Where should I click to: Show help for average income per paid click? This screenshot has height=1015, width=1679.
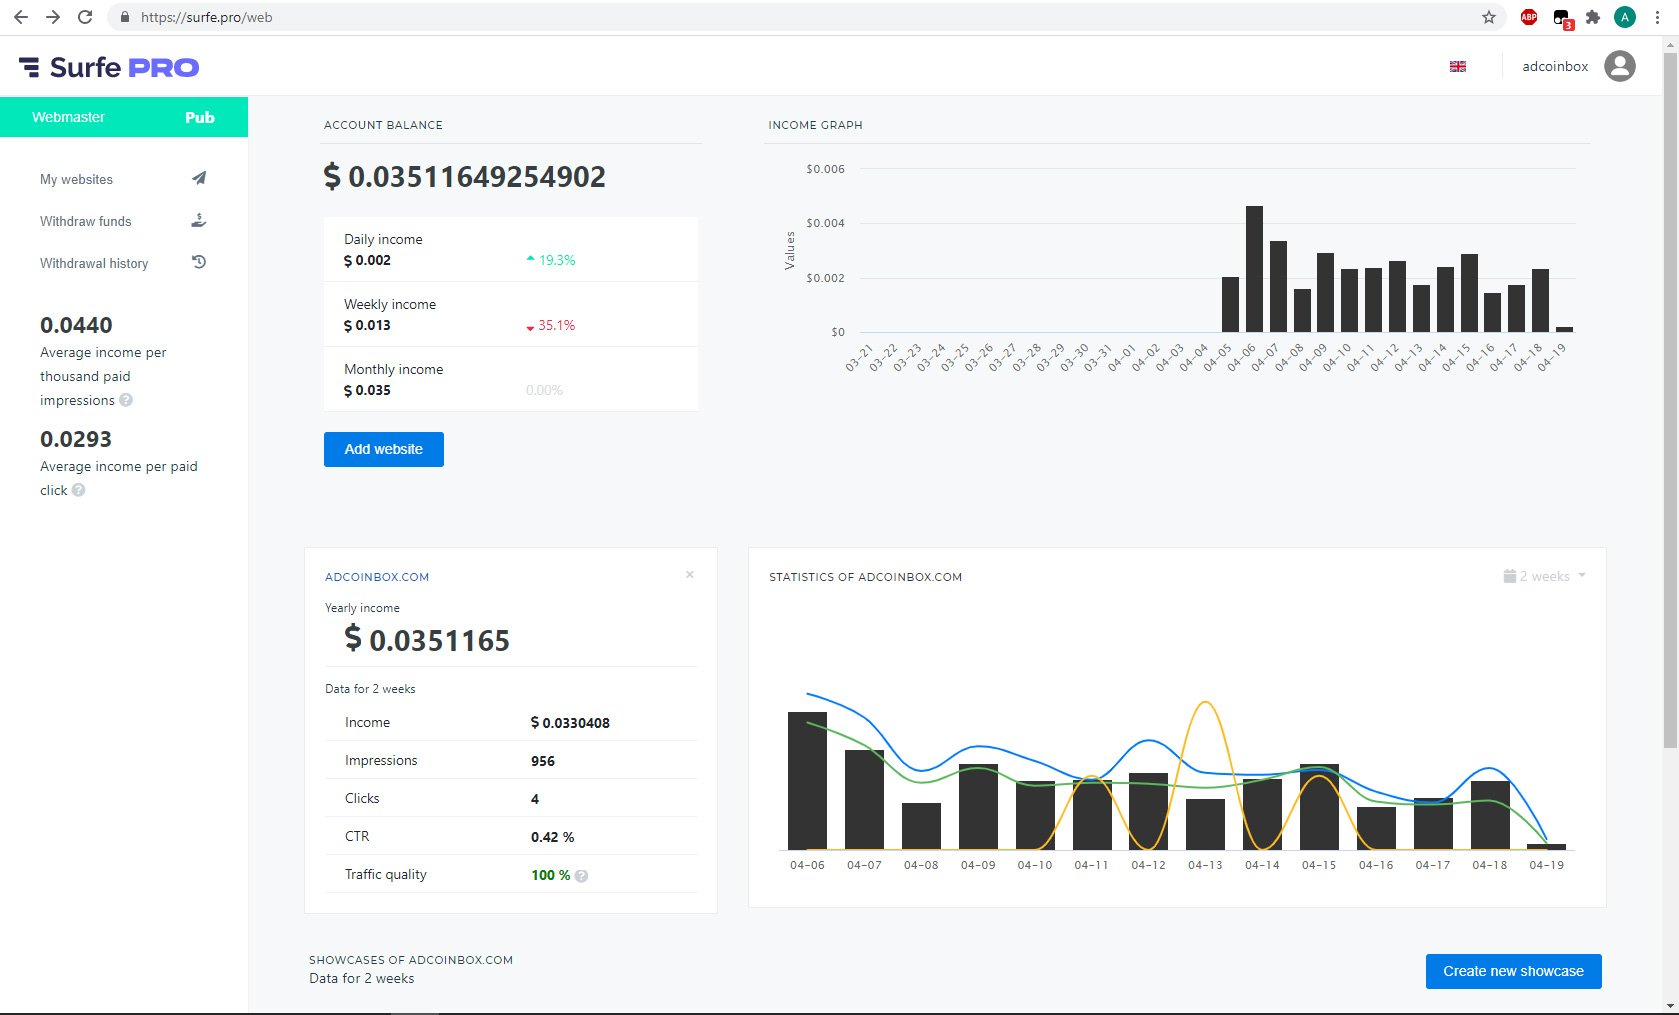pyautogui.click(x=78, y=490)
